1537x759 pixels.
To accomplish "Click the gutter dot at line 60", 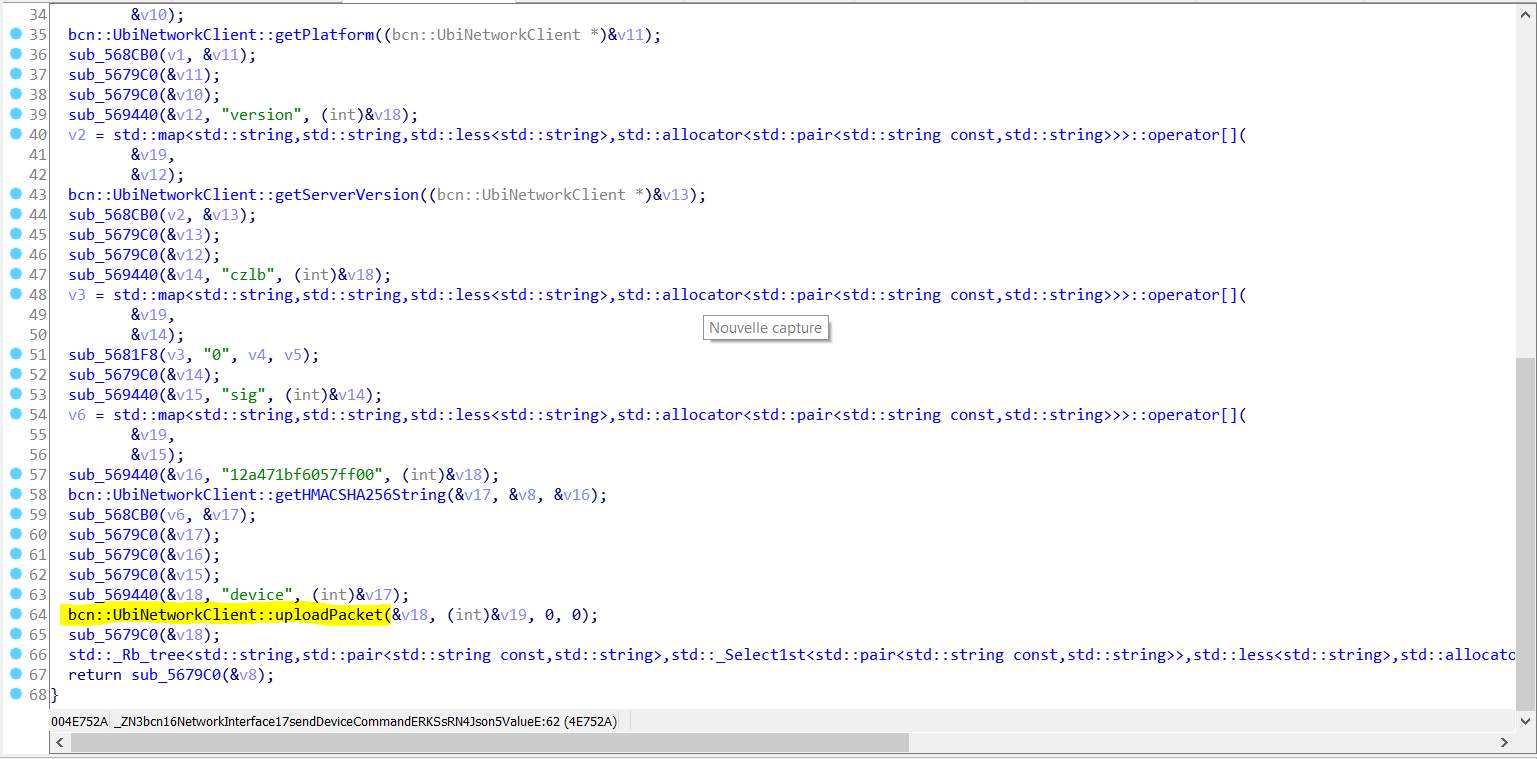I will click(15, 534).
